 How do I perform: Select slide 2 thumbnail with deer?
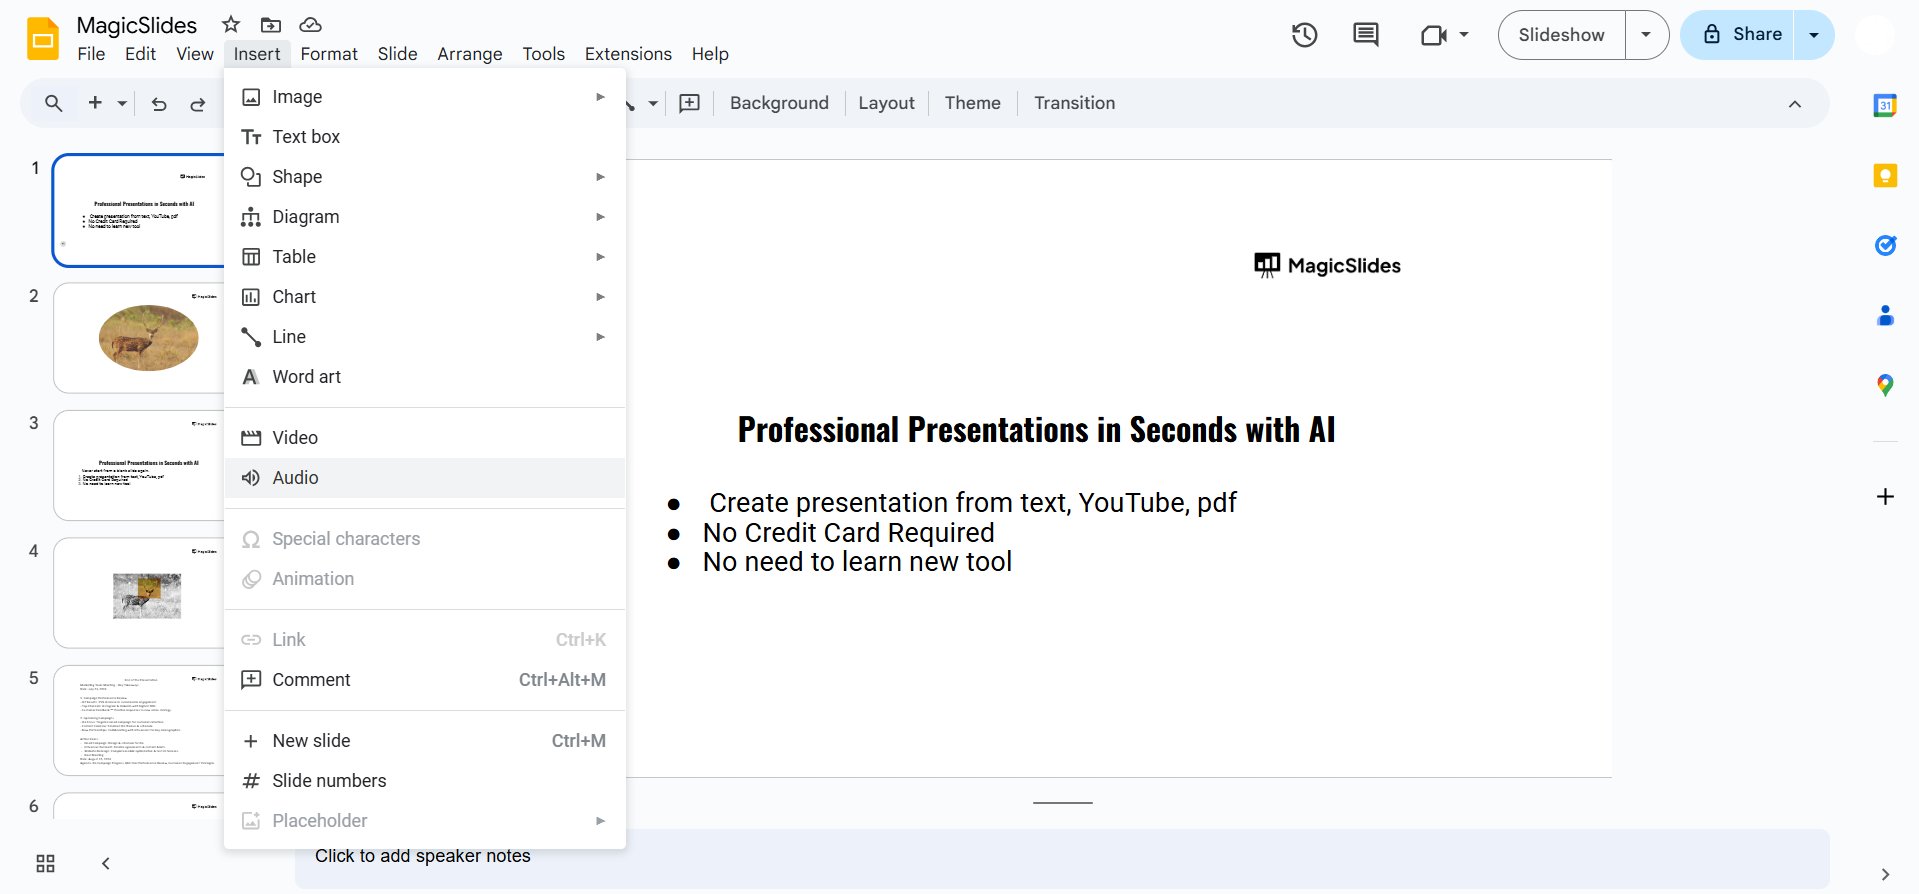pos(140,338)
